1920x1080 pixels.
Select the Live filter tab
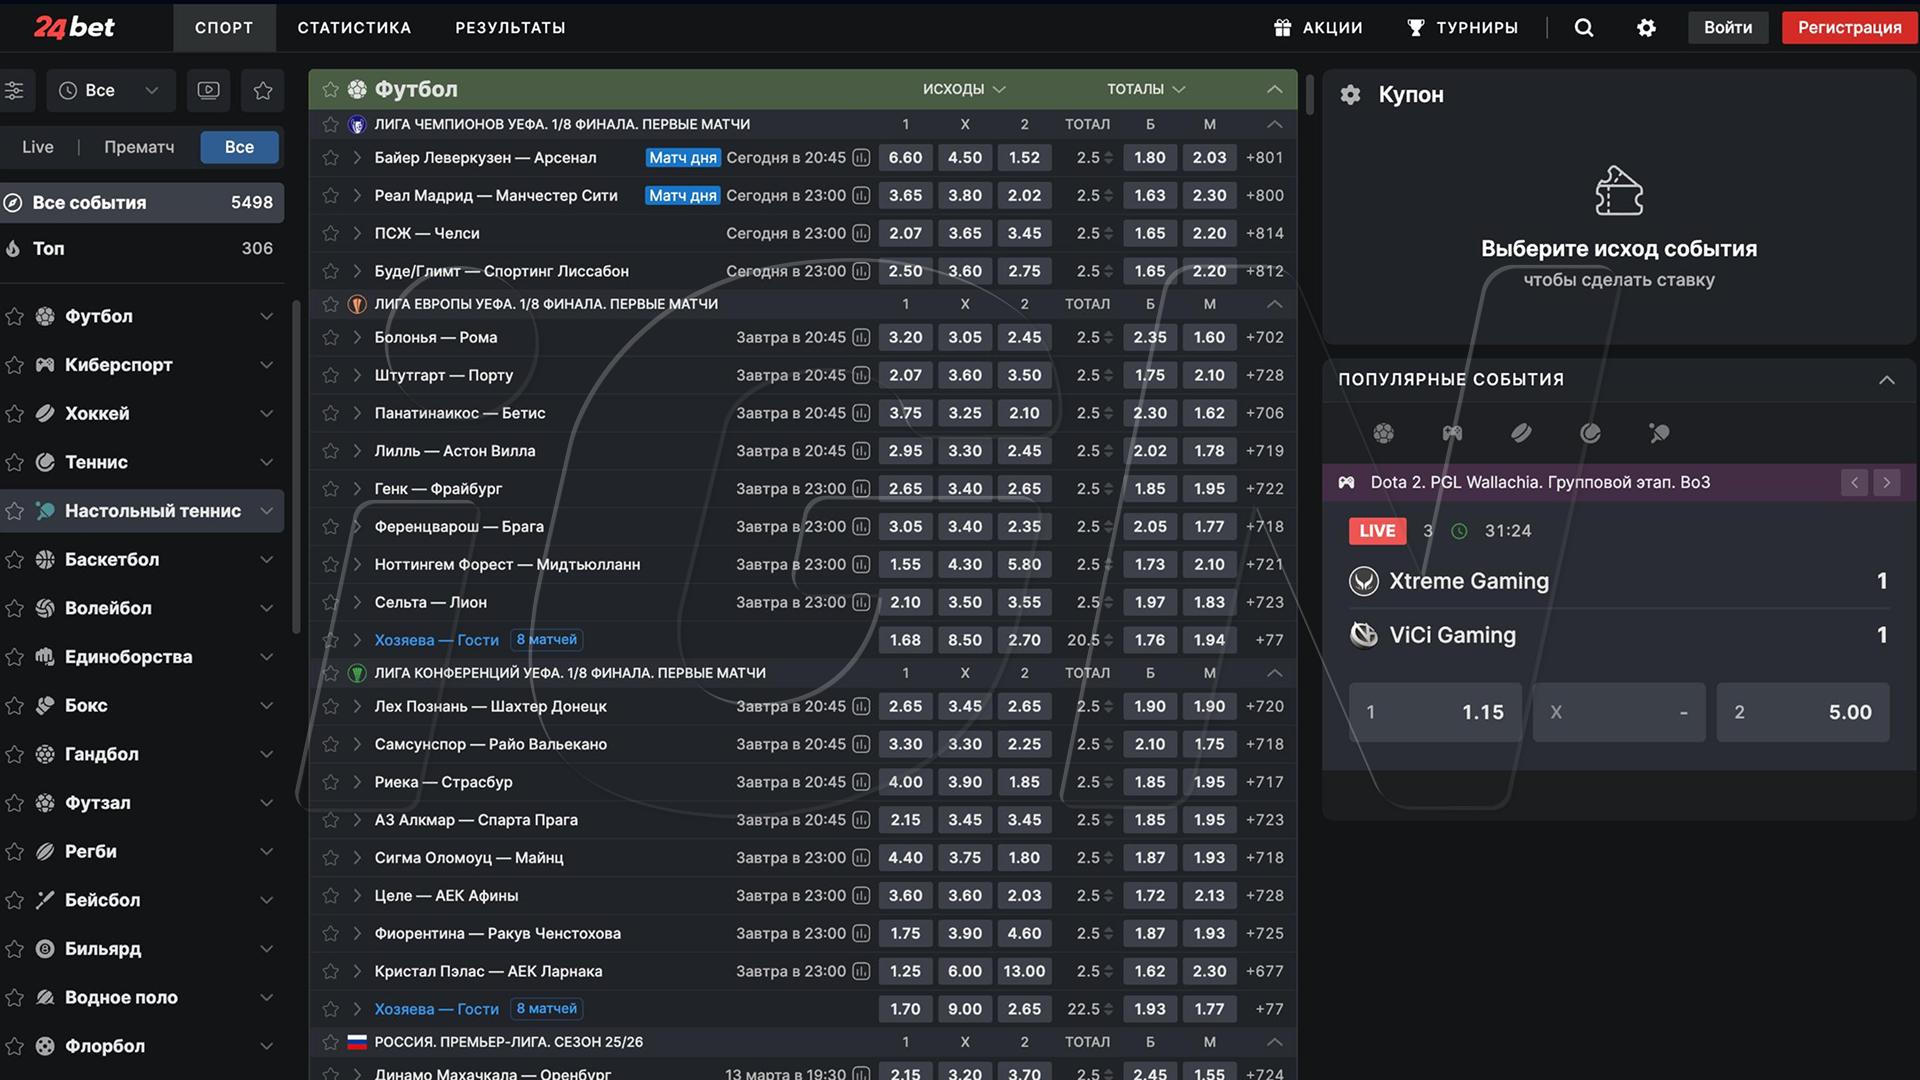pos(38,147)
